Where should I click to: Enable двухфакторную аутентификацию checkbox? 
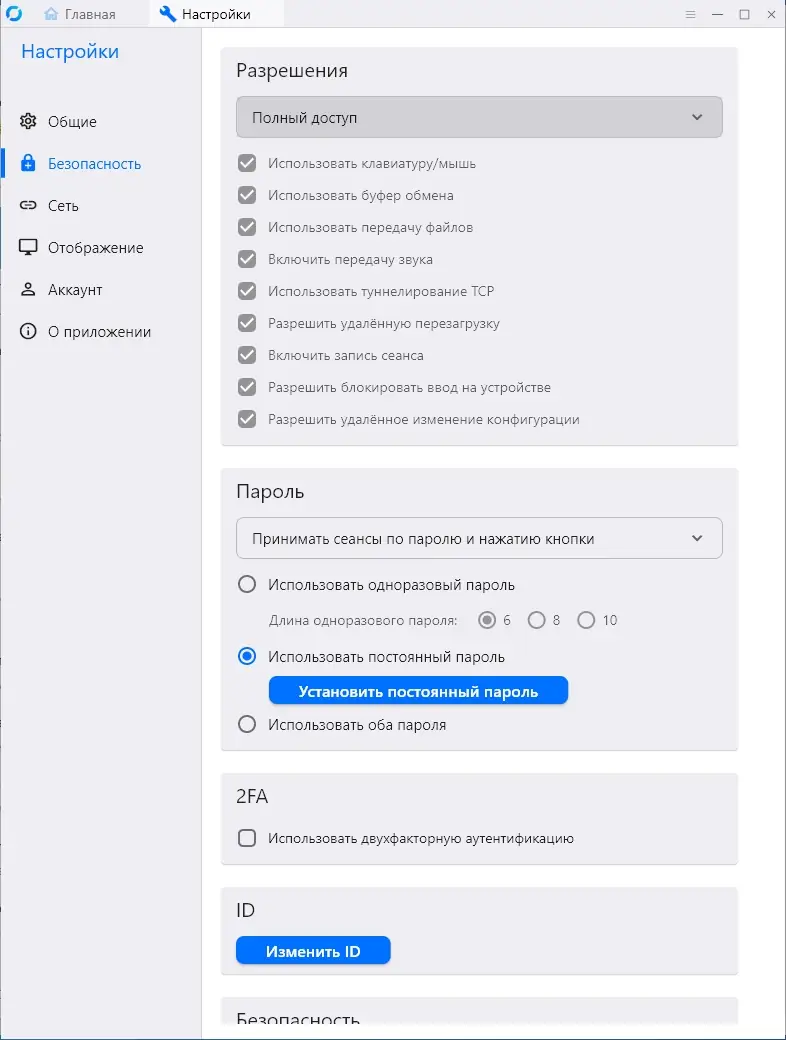pos(247,838)
